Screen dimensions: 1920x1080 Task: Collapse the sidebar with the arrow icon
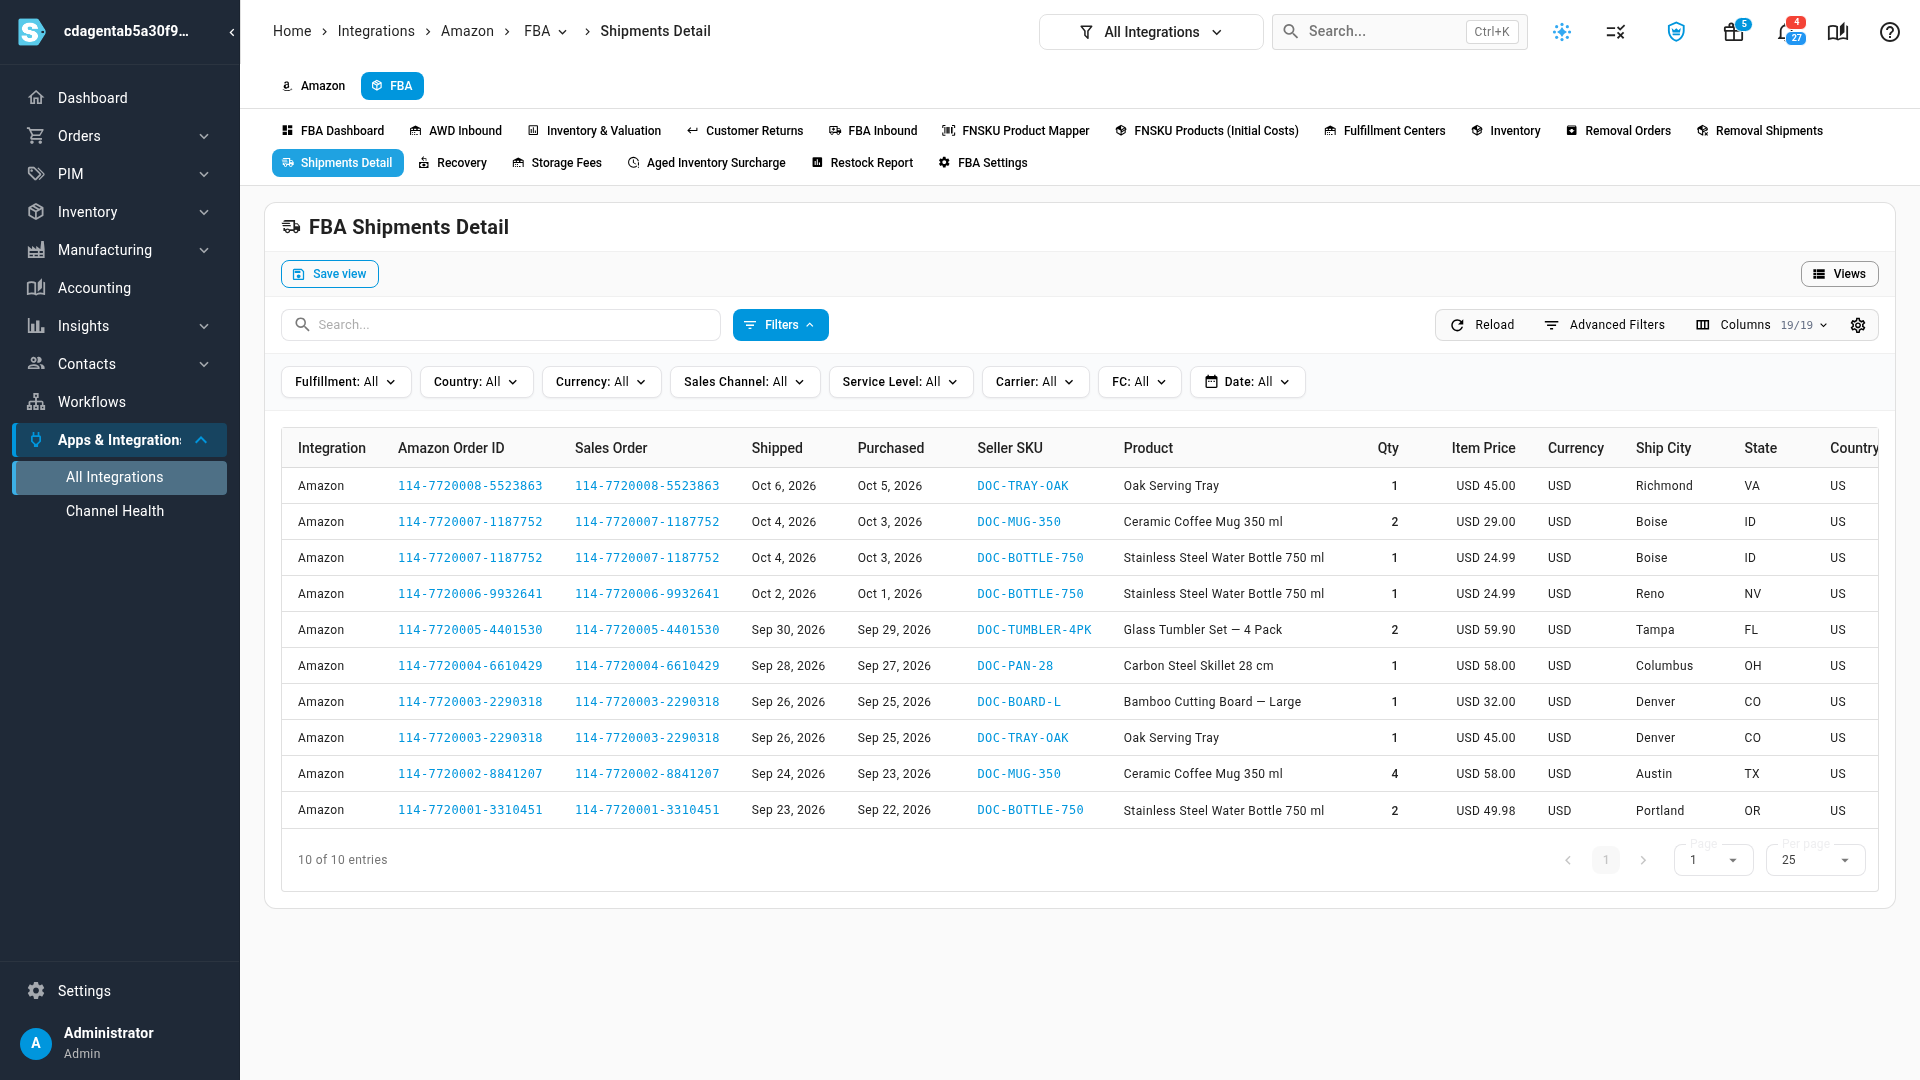click(x=232, y=32)
